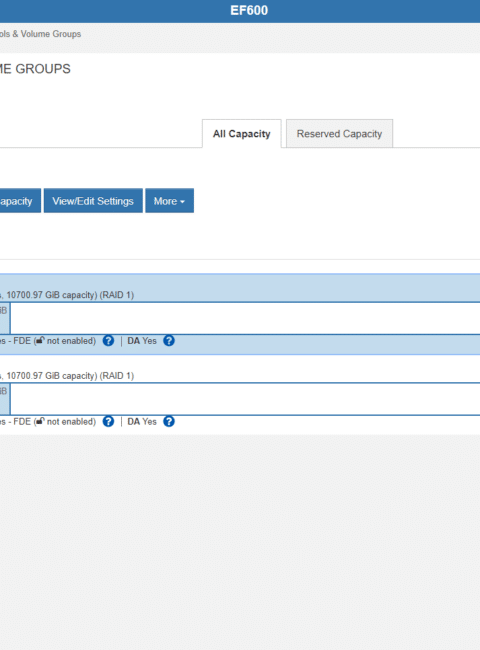
Task: Click the button ending in 'apacity'
Action: (x=20, y=201)
